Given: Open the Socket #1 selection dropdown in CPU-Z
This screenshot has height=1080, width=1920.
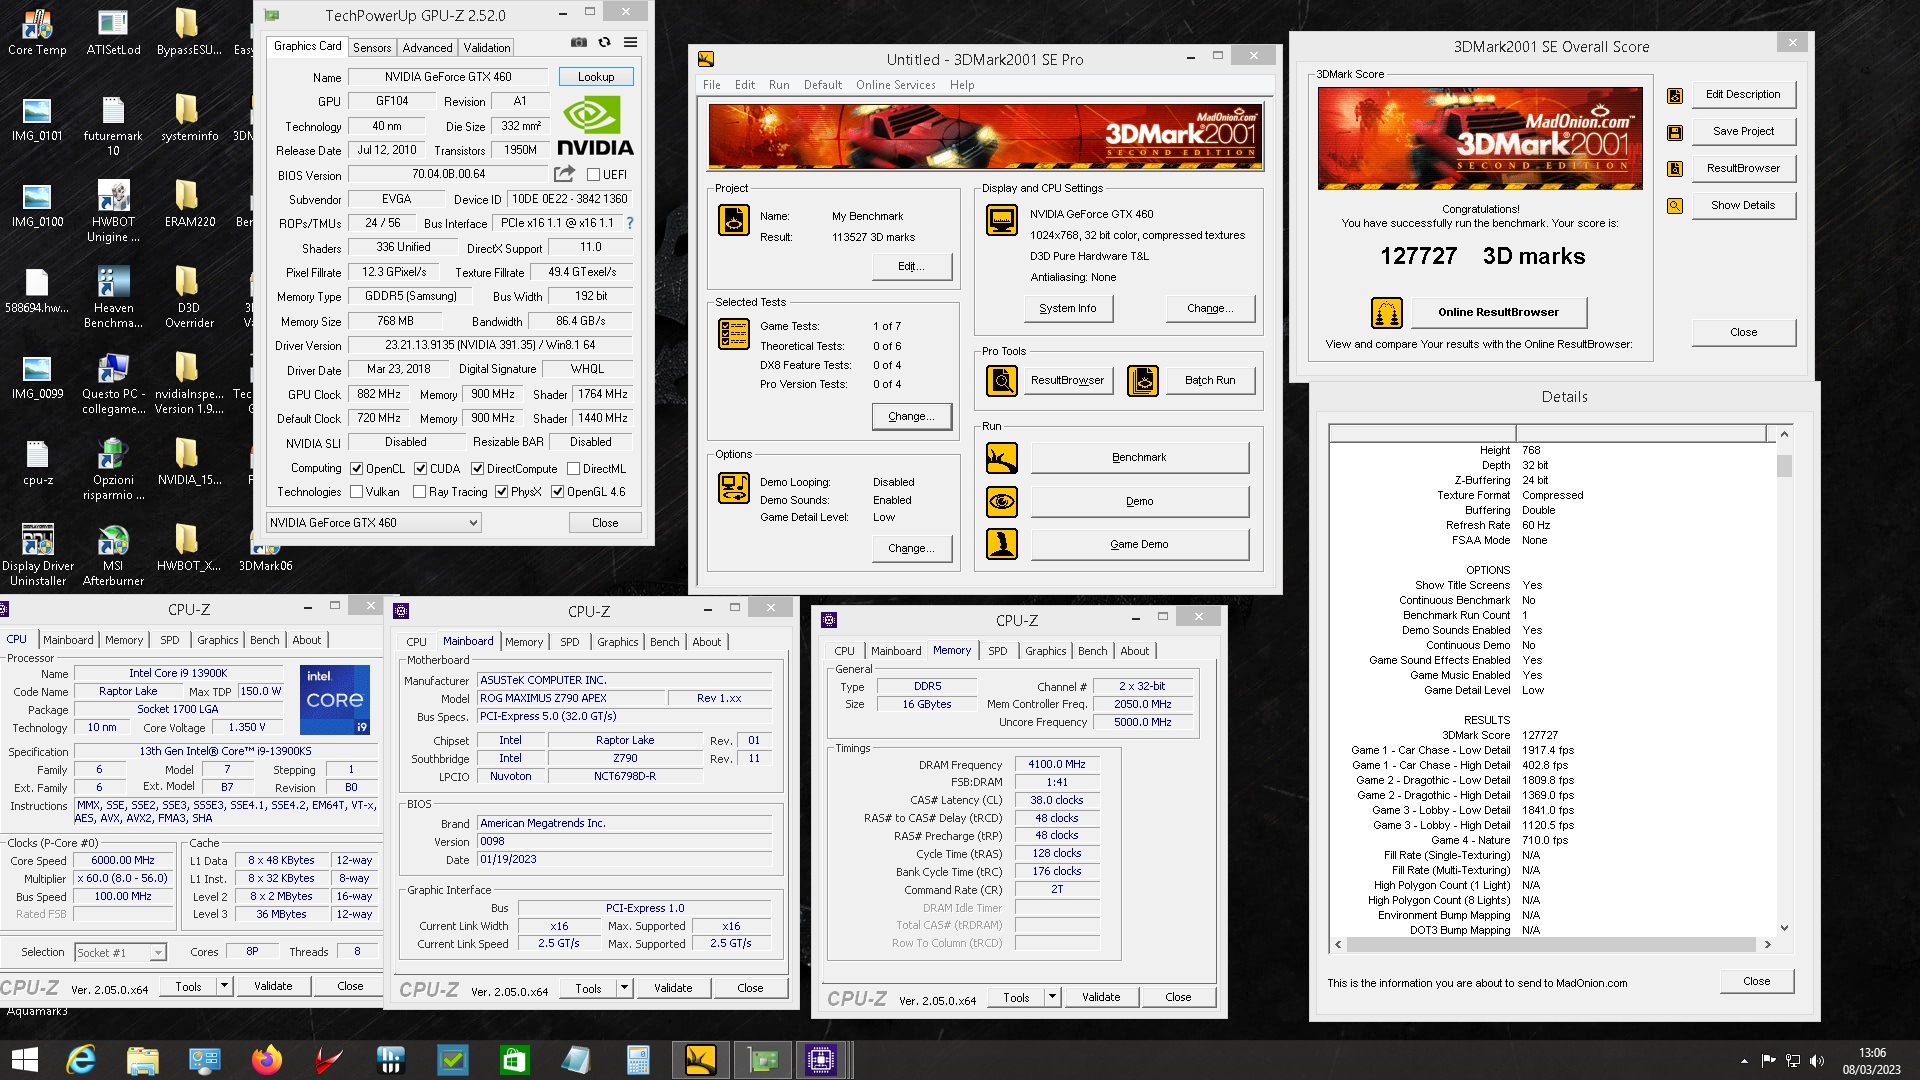Looking at the screenshot, I should coord(120,953).
